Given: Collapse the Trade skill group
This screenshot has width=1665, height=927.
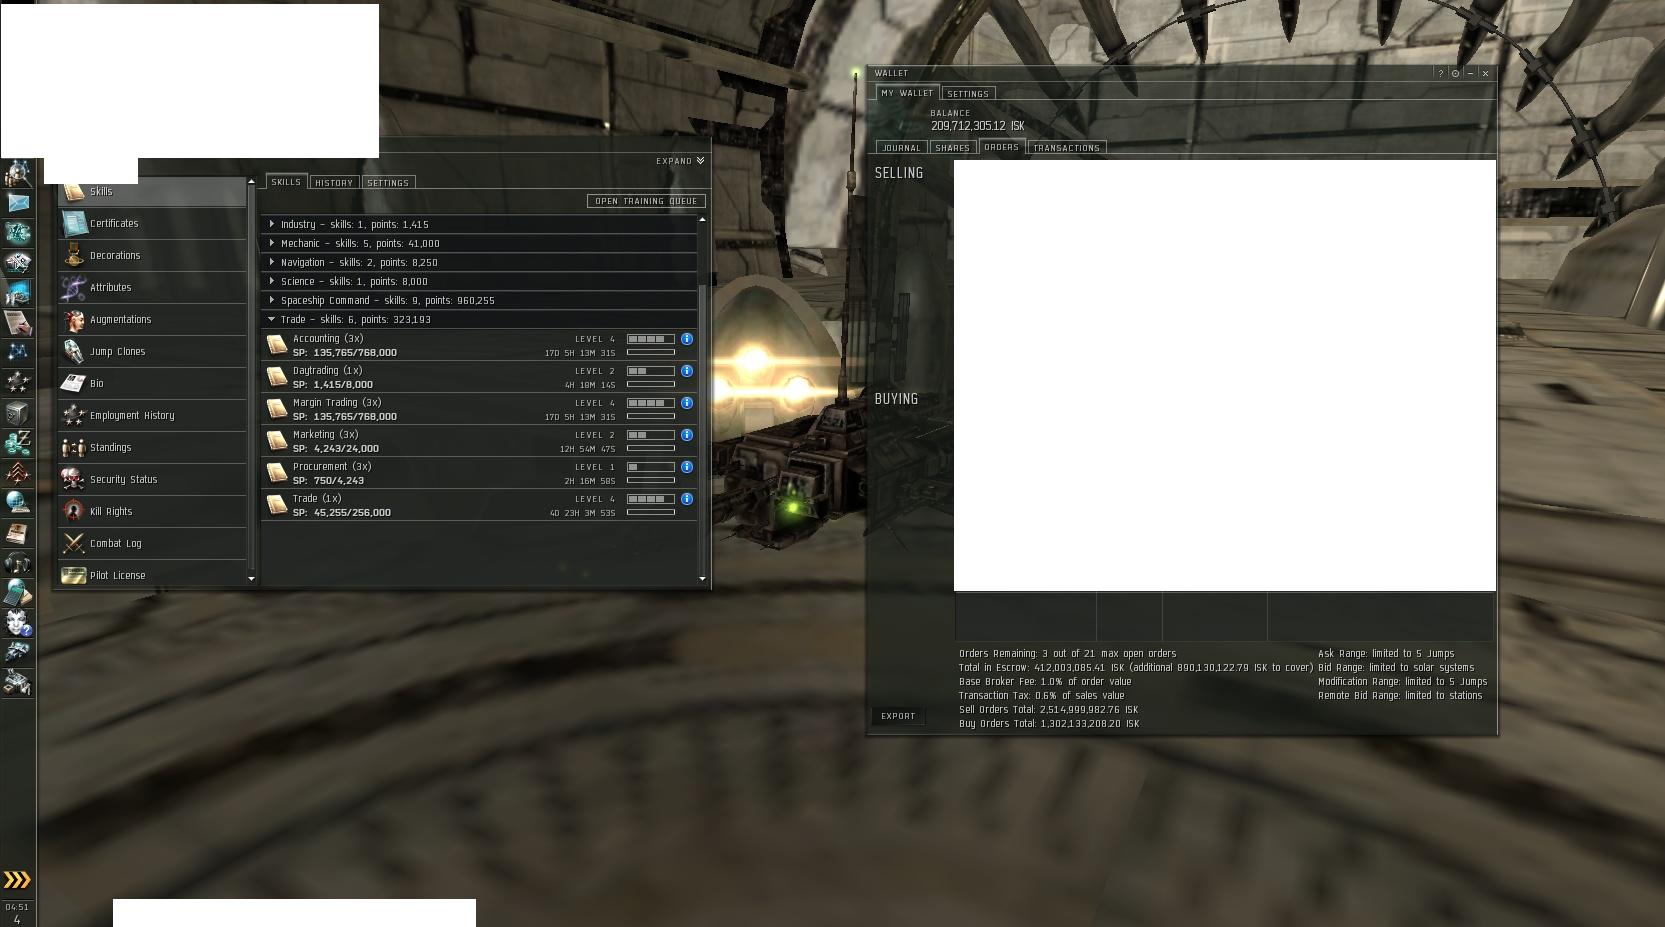Looking at the screenshot, I should pyautogui.click(x=272, y=319).
